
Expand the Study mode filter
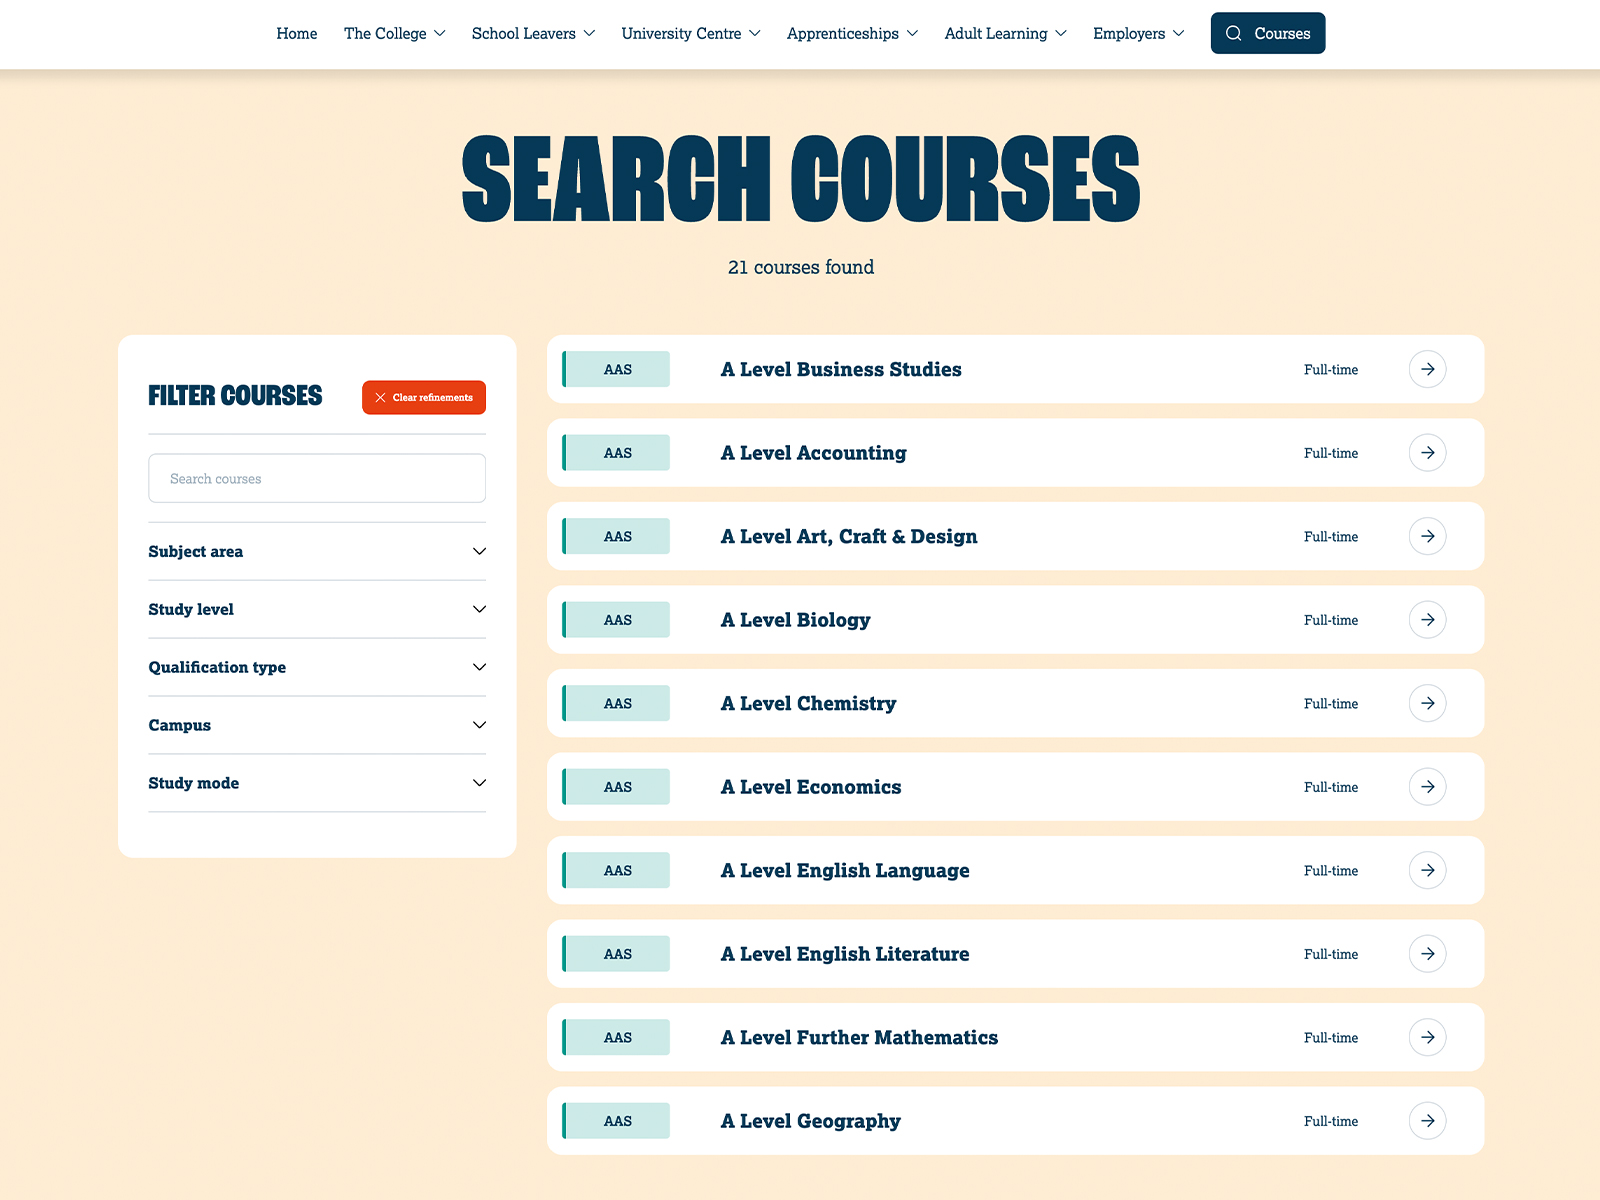coord(316,784)
